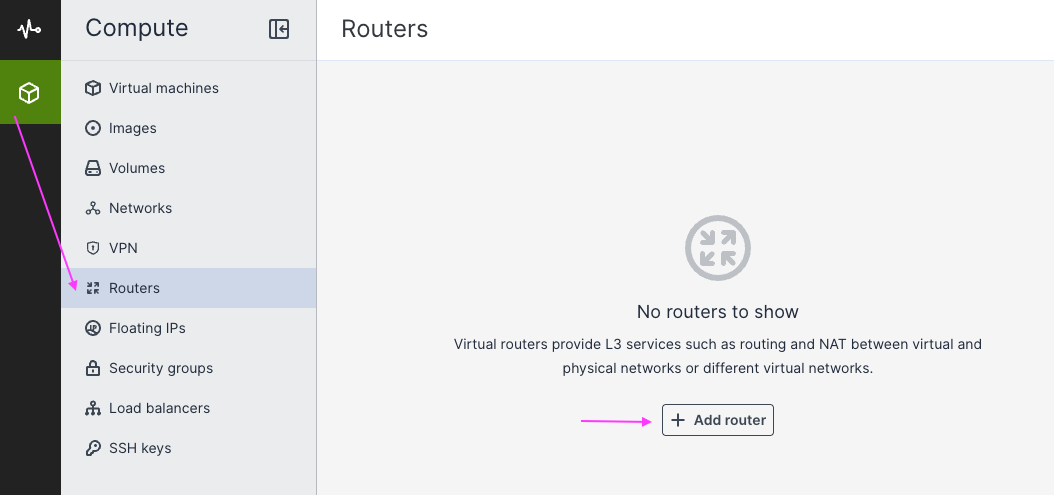Viewport: 1054px width, 495px height.
Task: Click the Volumes drive icon
Action: click(93, 168)
